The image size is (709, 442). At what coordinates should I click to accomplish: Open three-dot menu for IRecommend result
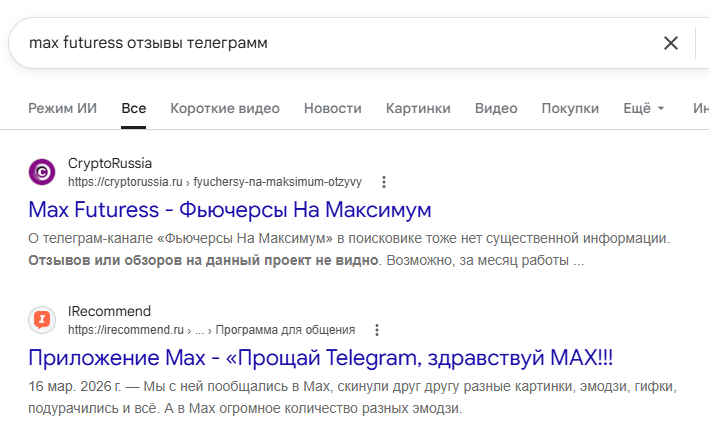pos(377,330)
